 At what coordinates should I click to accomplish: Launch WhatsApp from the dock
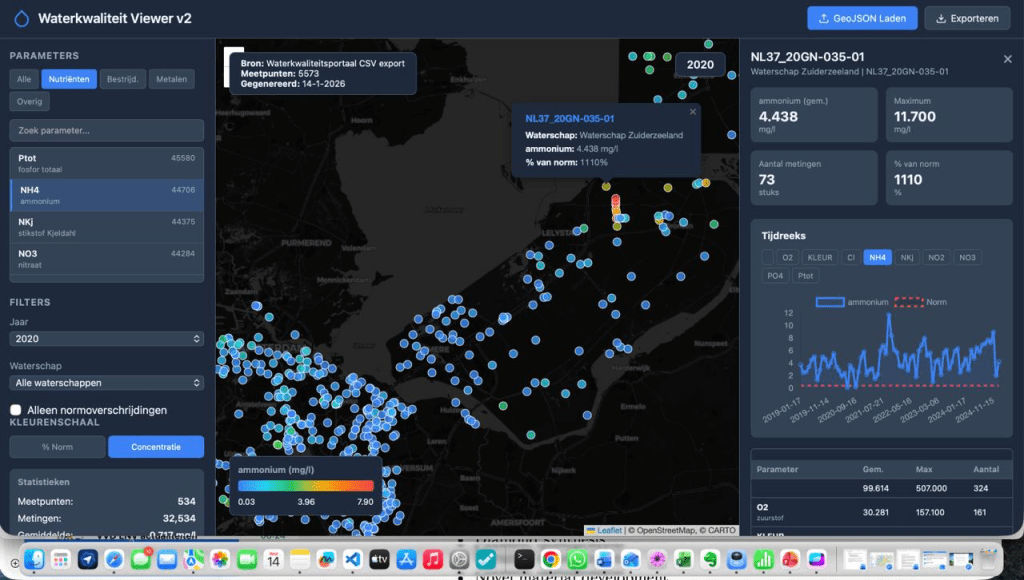pos(577,559)
